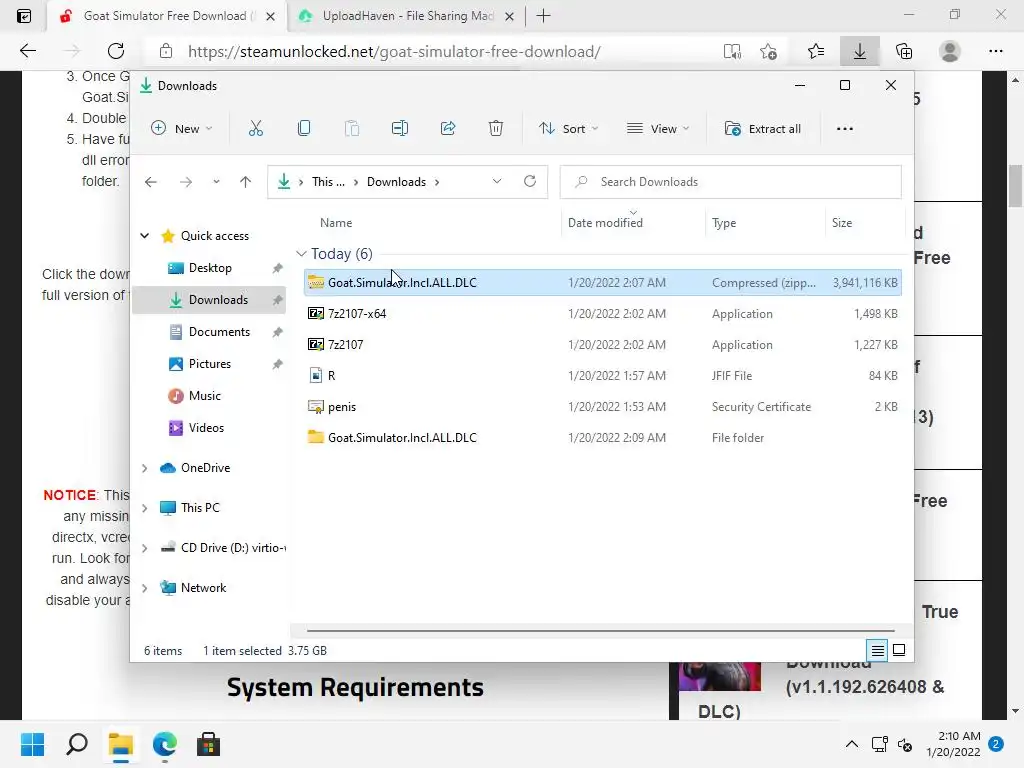This screenshot has height=768, width=1024.
Task: Open a new Edge tab
Action: coord(543,16)
